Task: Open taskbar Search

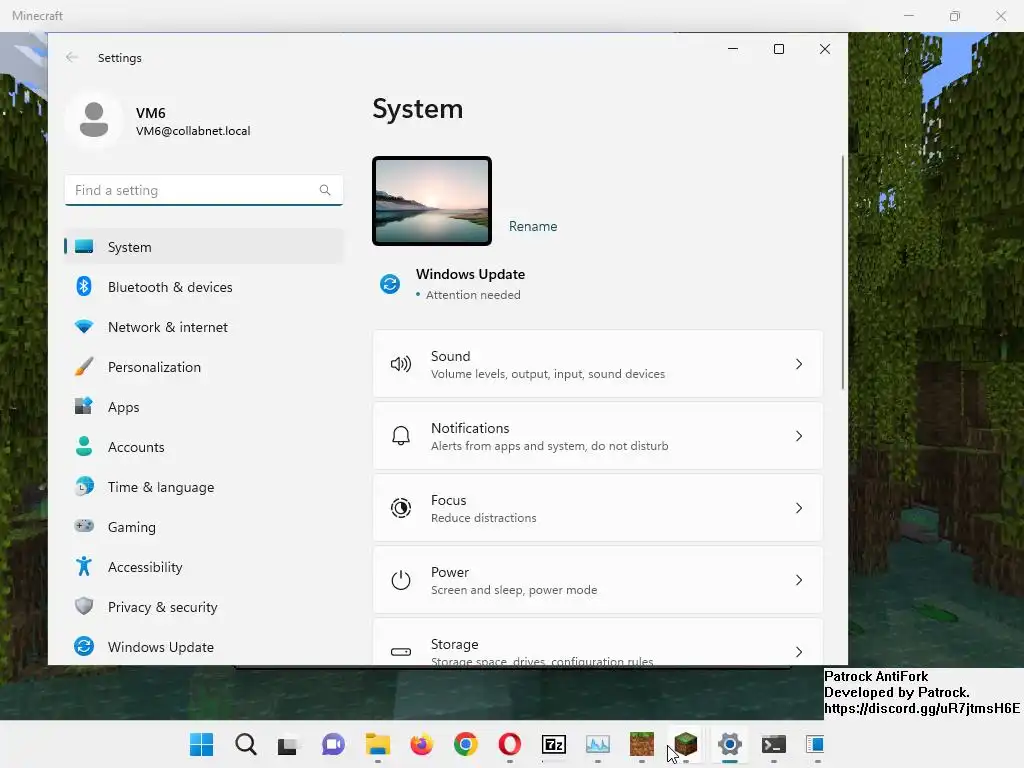Action: pos(246,744)
